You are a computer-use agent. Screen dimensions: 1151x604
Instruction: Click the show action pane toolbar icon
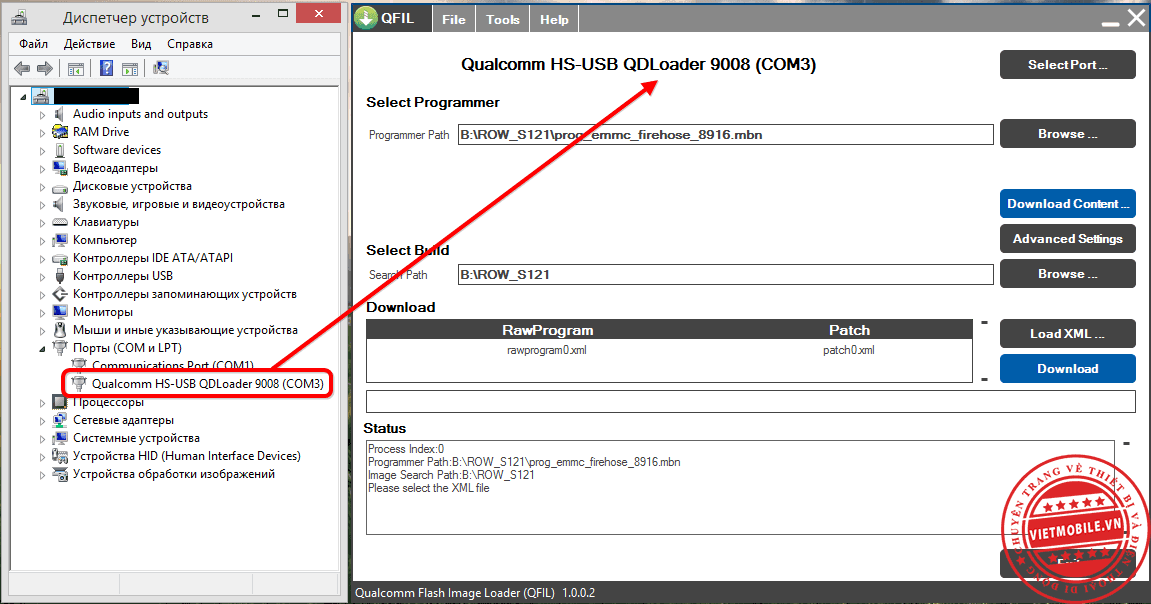[x=130, y=67]
